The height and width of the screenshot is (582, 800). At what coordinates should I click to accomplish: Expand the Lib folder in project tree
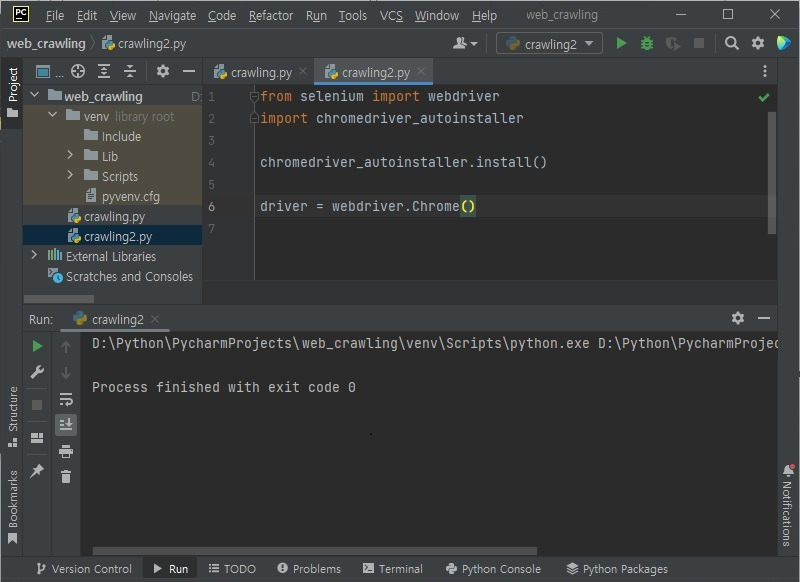[x=71, y=156]
